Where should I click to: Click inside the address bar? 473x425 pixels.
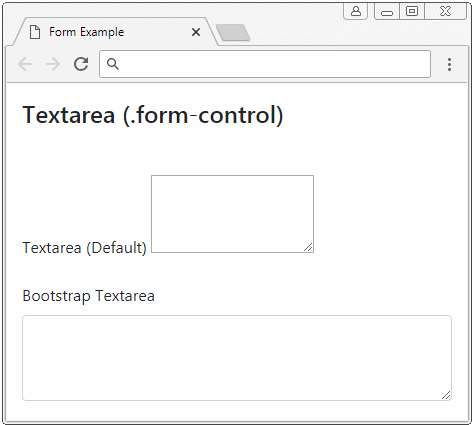click(x=265, y=64)
